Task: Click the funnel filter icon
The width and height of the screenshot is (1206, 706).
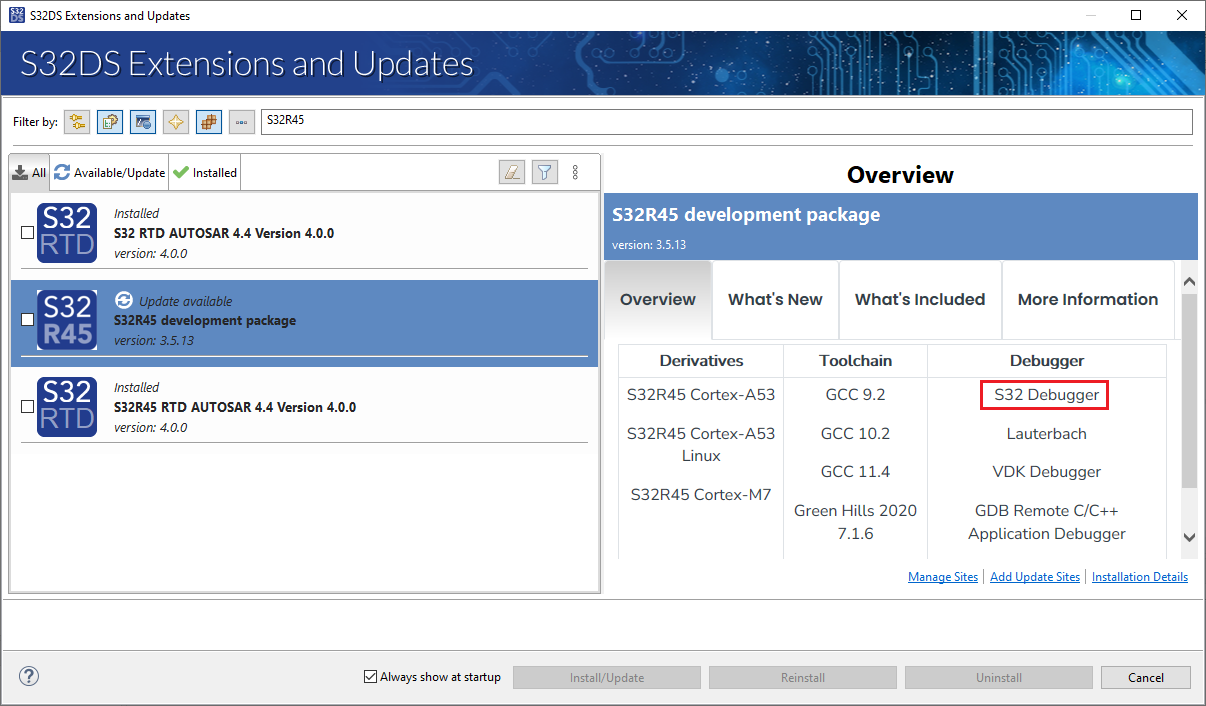Action: (544, 171)
